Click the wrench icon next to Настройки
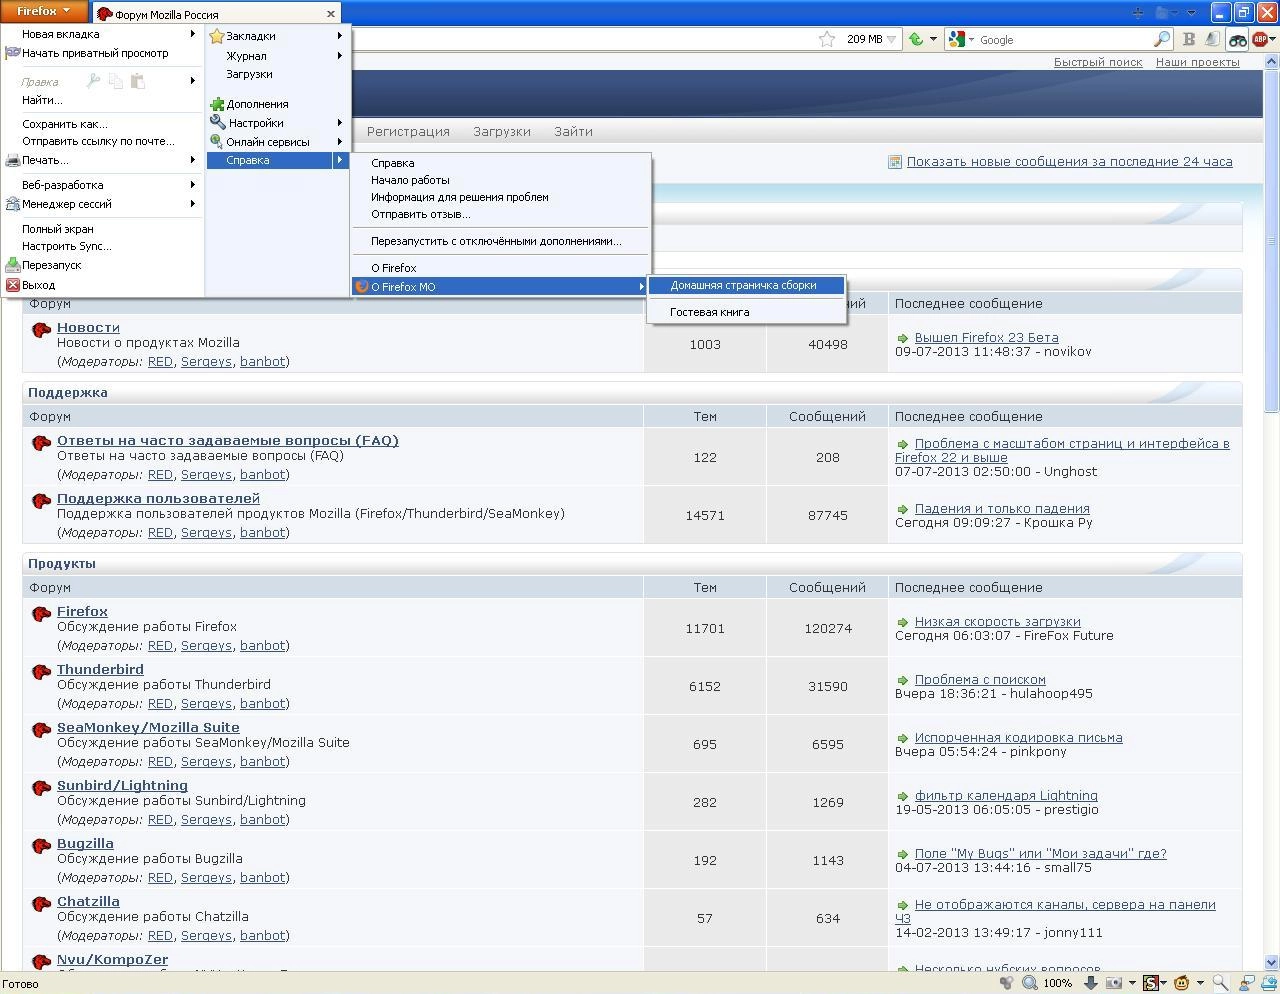 [217, 122]
